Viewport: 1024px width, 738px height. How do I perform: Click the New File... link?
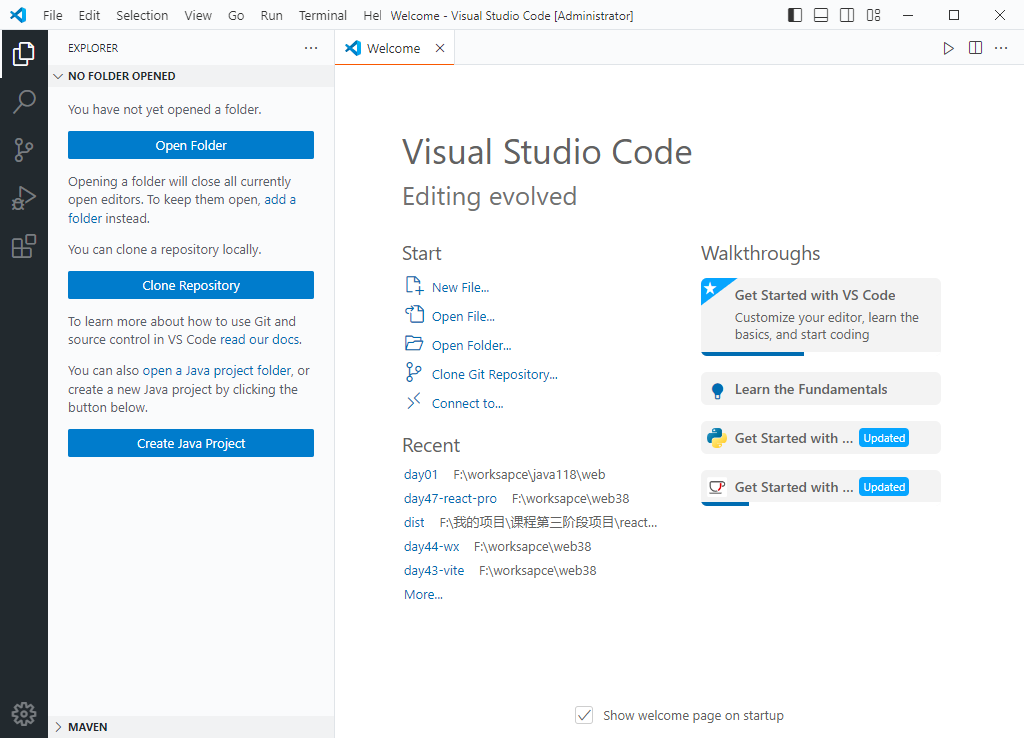pos(460,287)
